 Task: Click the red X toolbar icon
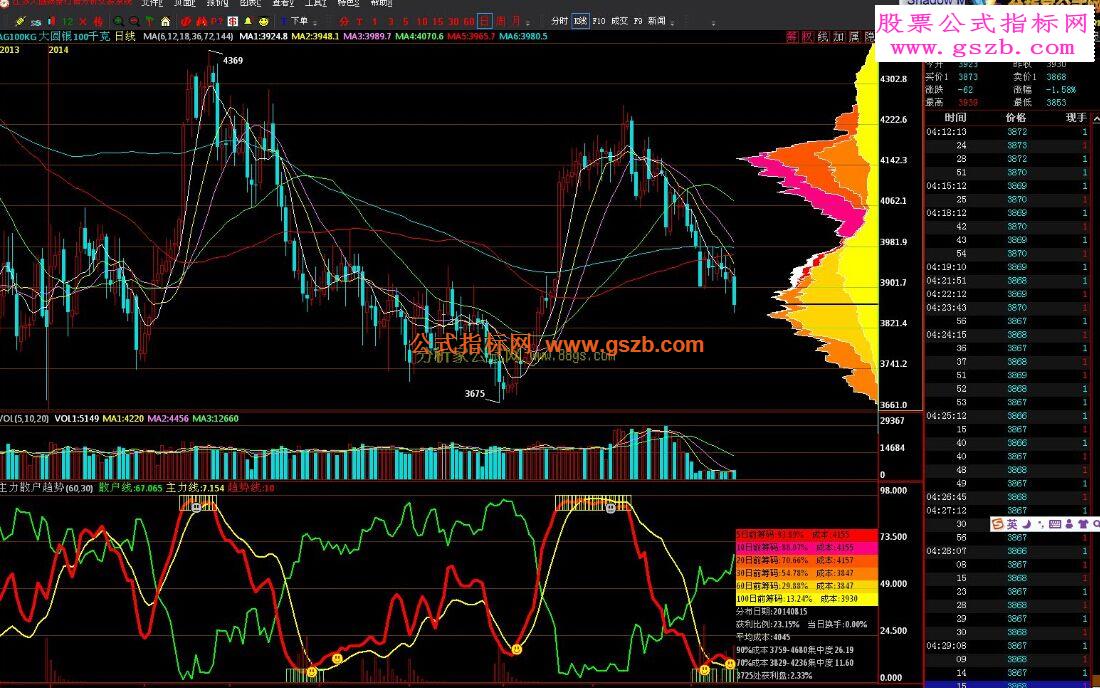coord(83,22)
